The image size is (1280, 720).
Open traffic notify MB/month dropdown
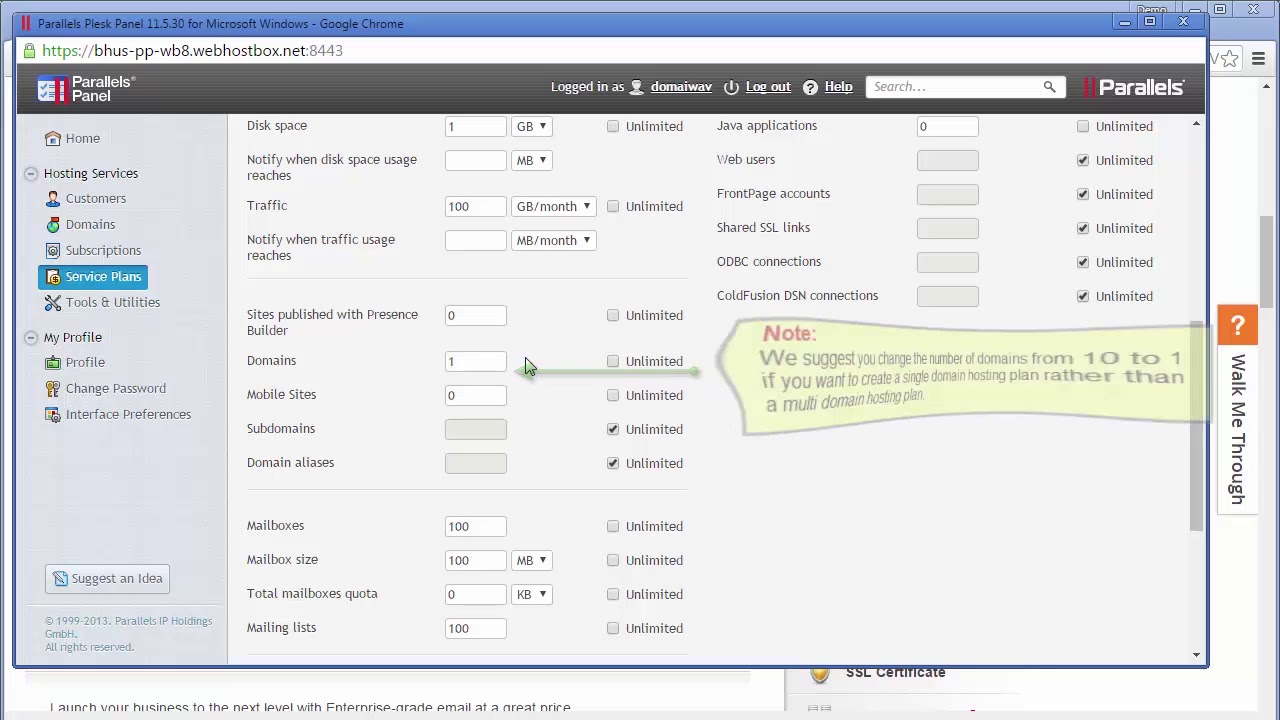pos(553,240)
